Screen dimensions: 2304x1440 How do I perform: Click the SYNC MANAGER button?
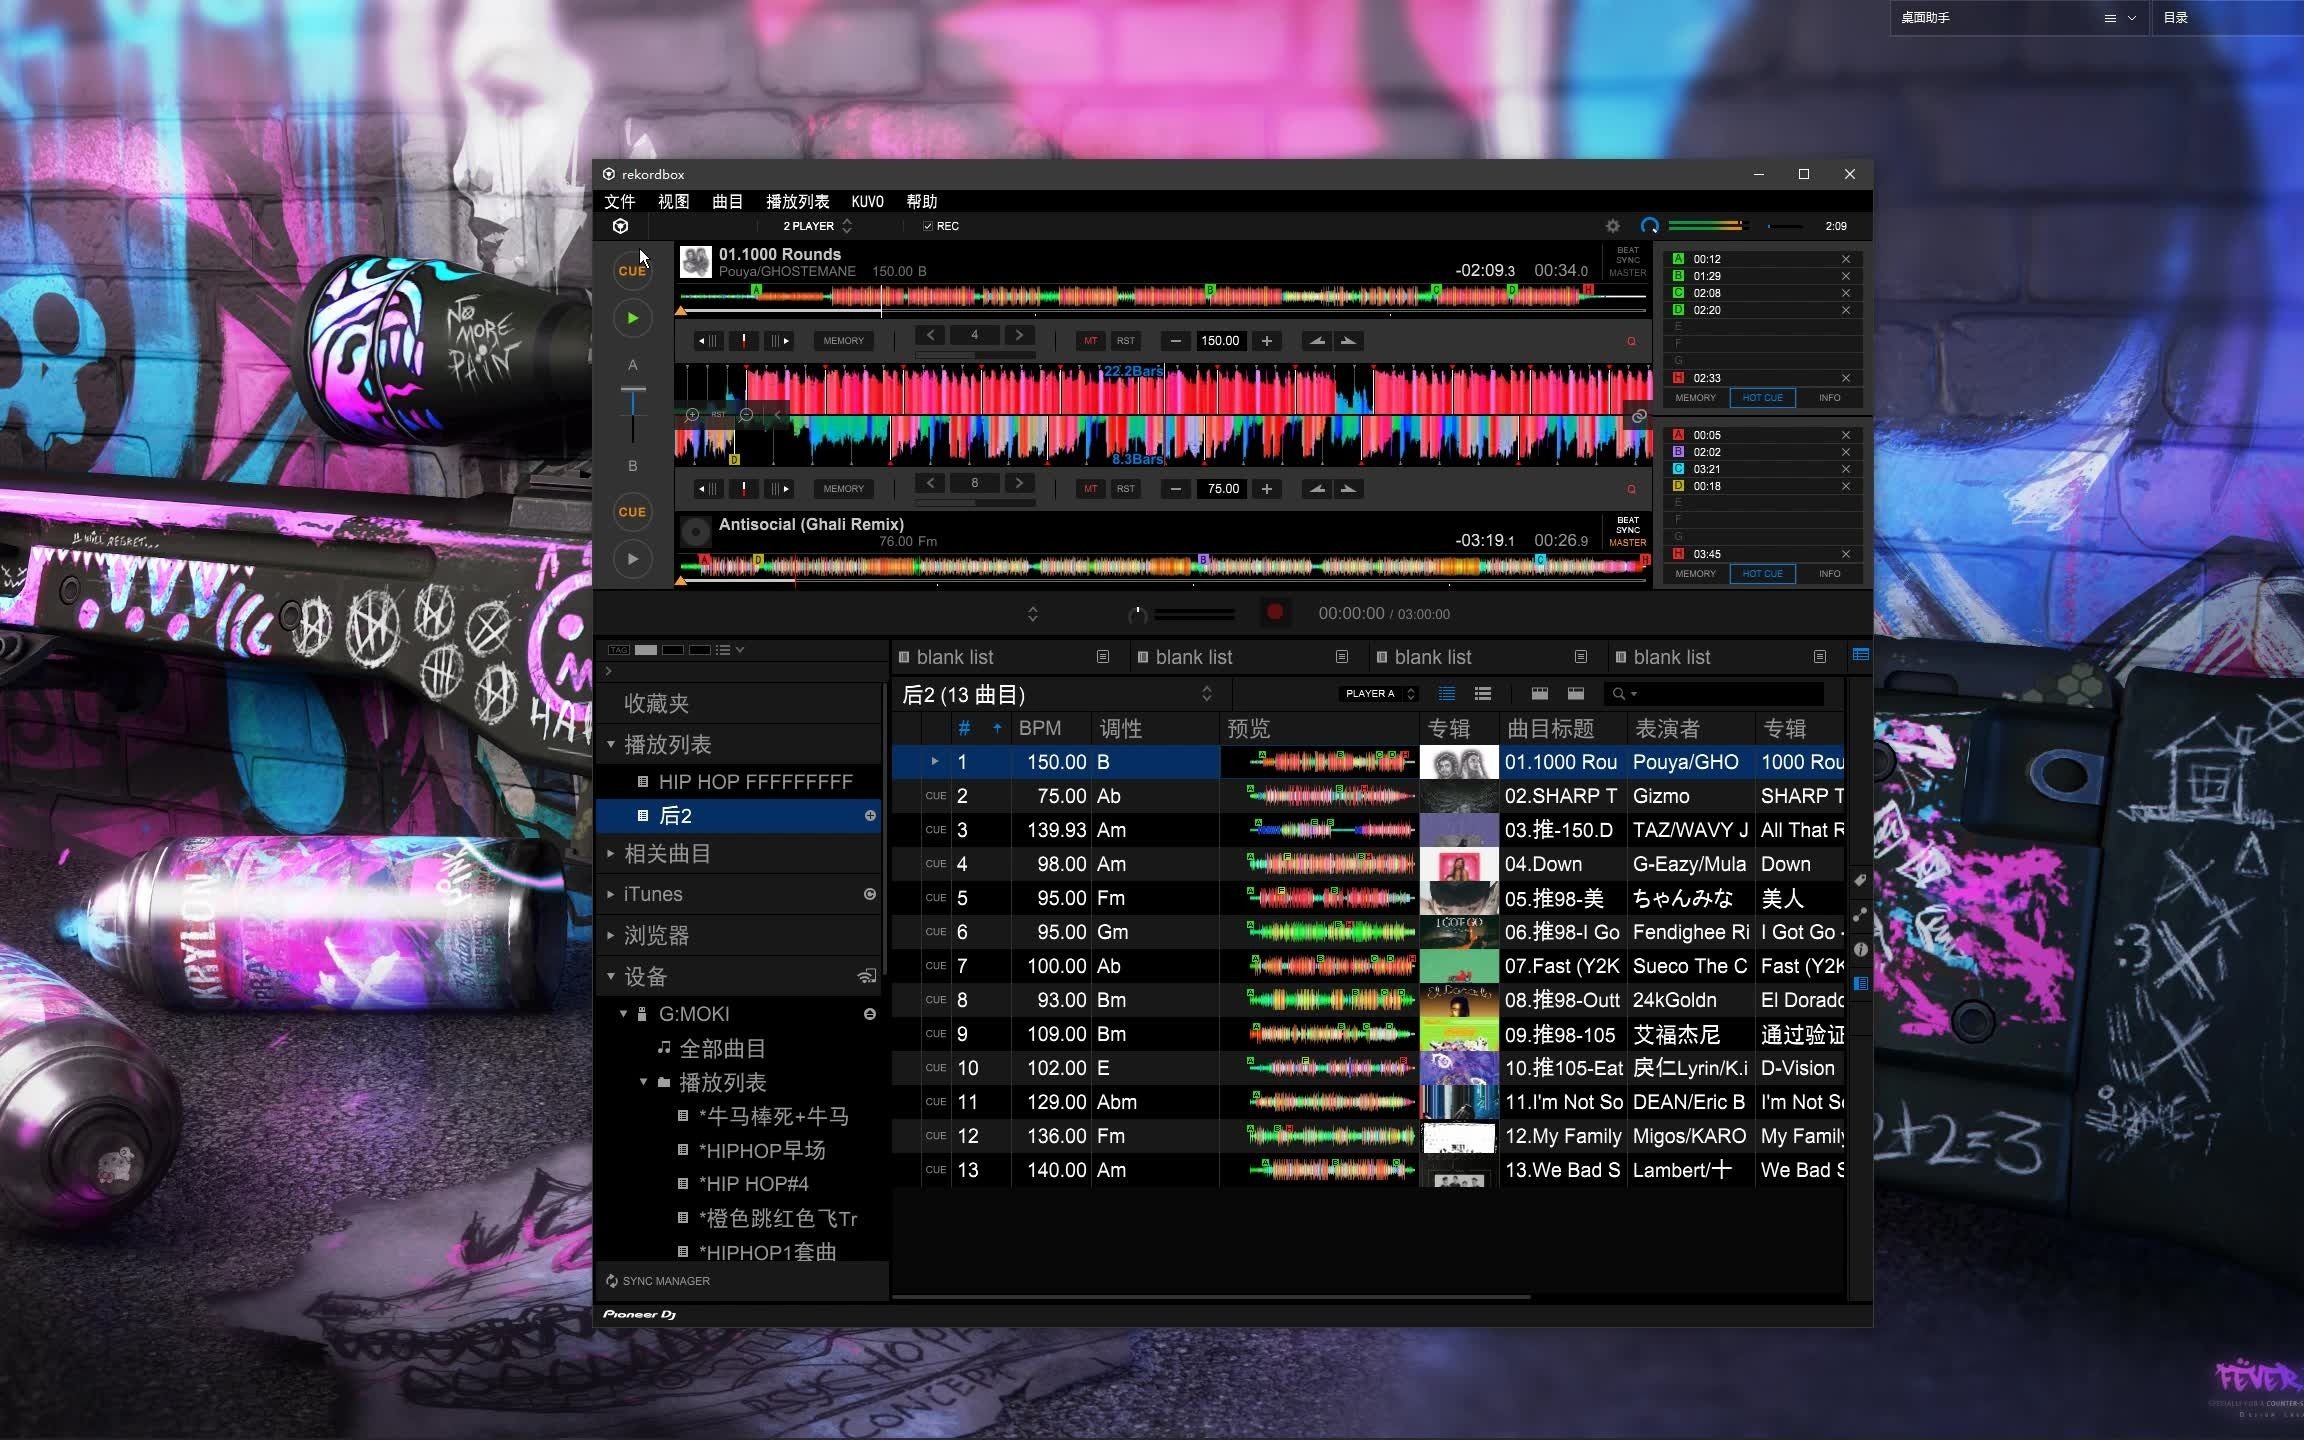click(663, 1281)
